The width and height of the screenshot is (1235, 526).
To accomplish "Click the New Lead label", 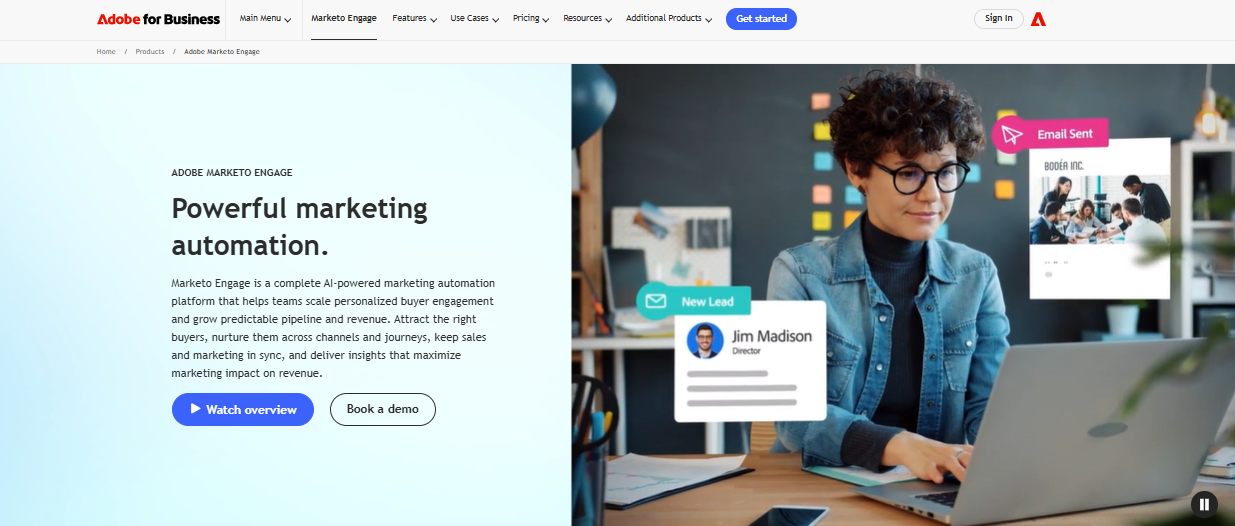I will (x=708, y=301).
